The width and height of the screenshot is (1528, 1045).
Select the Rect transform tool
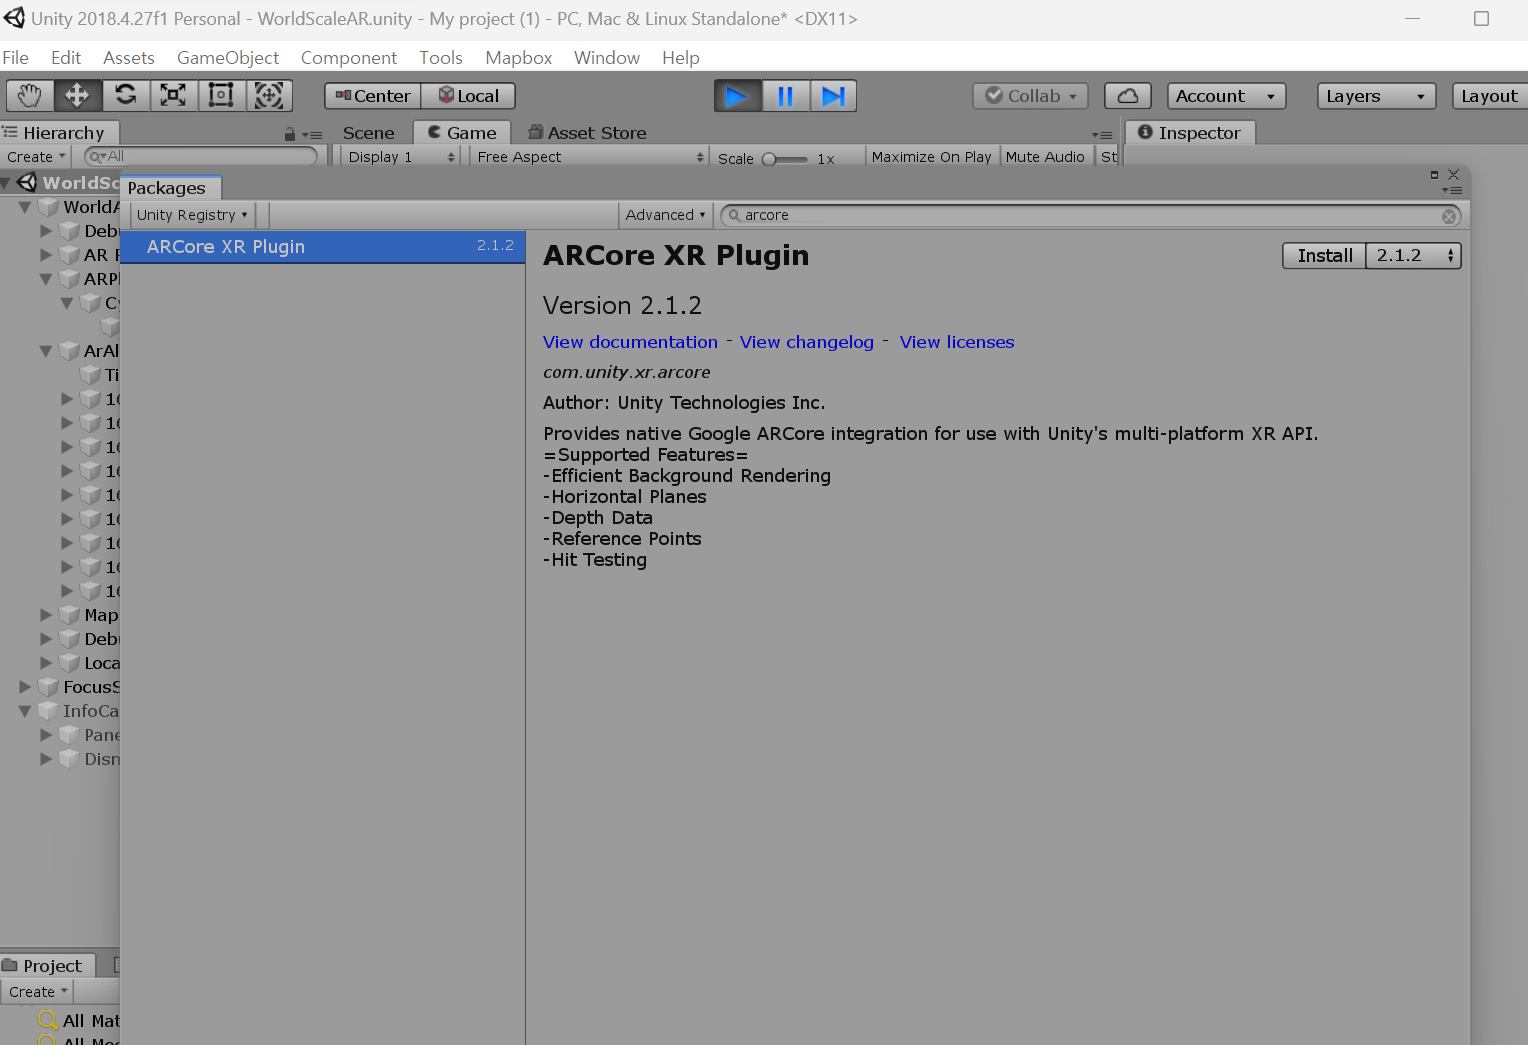click(221, 96)
